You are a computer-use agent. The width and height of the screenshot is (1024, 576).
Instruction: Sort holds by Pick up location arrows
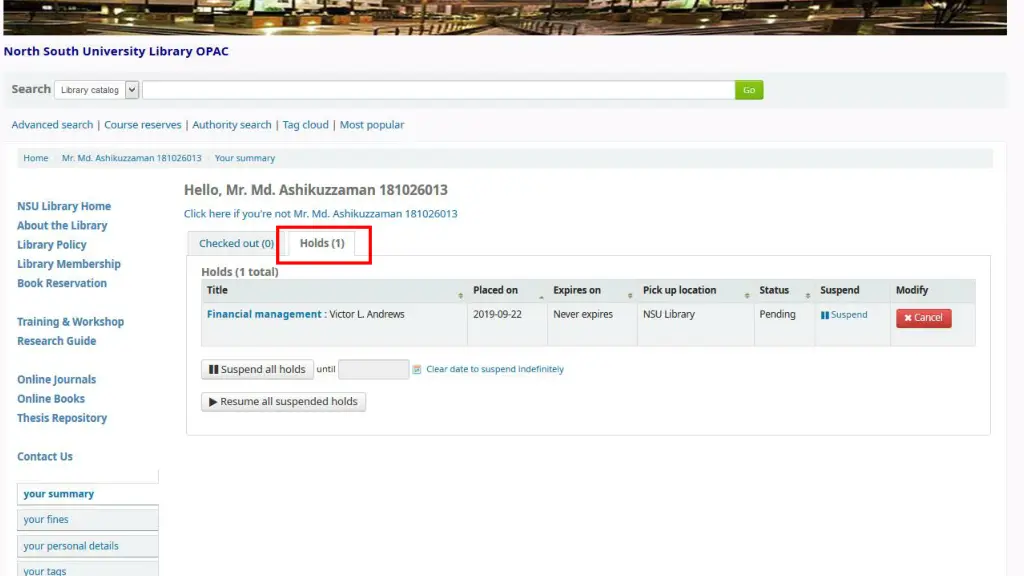point(747,296)
